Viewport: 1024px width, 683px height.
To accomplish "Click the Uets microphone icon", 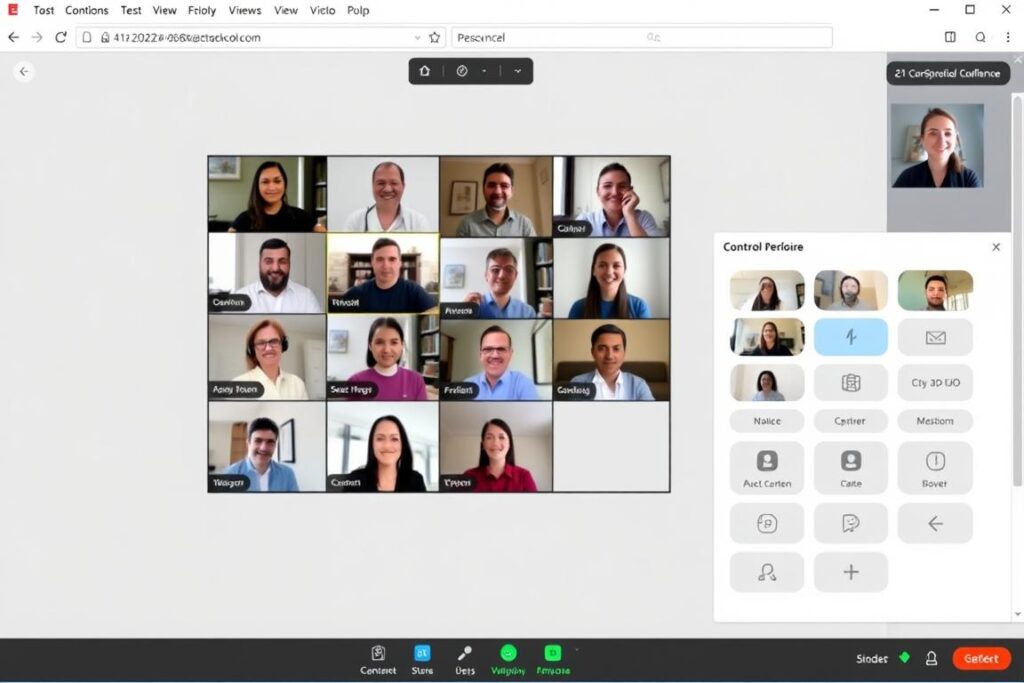I will click(465, 659).
